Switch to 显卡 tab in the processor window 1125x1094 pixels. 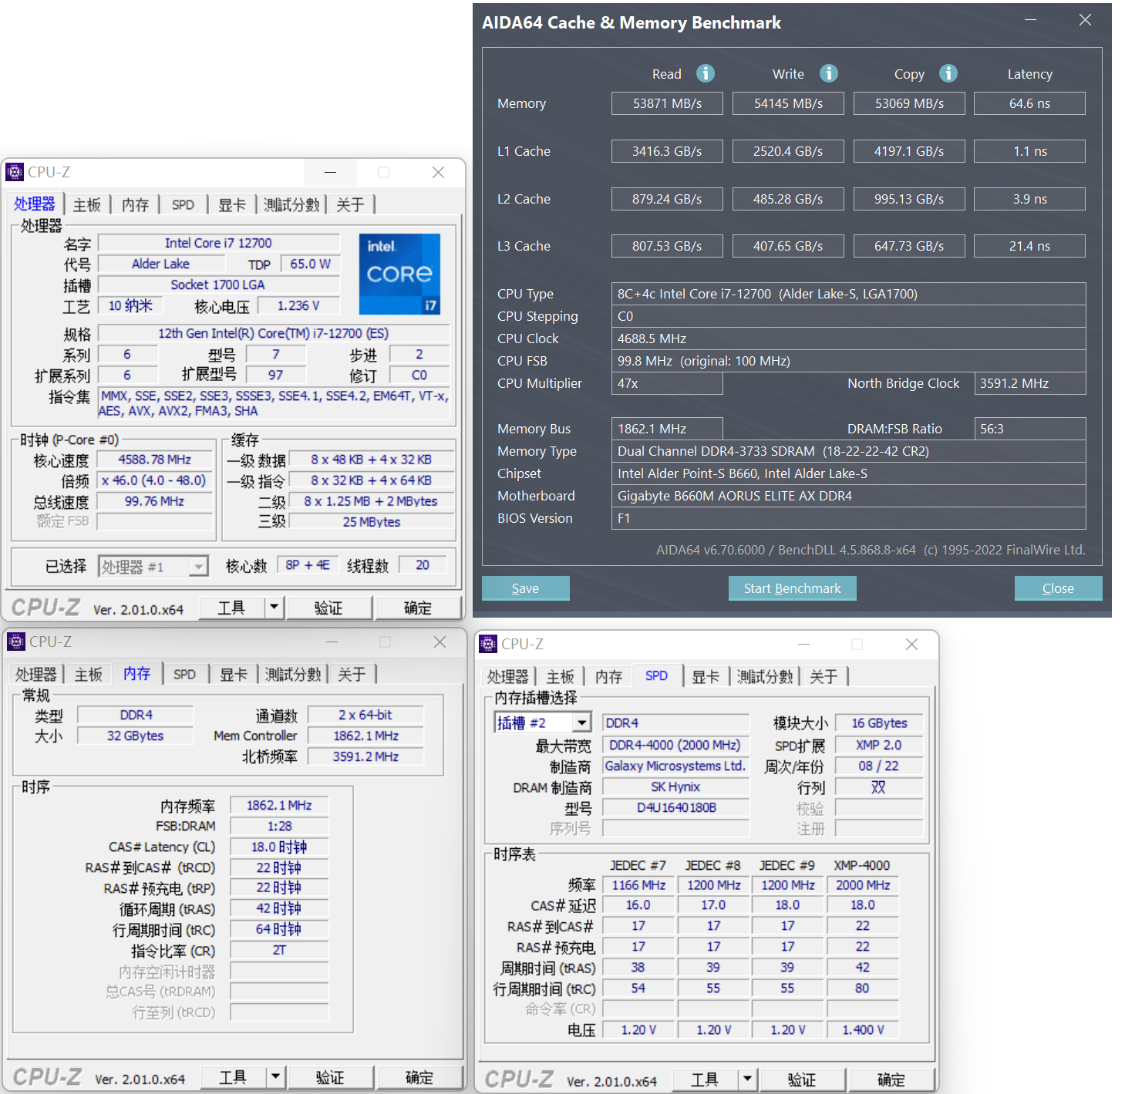click(232, 205)
